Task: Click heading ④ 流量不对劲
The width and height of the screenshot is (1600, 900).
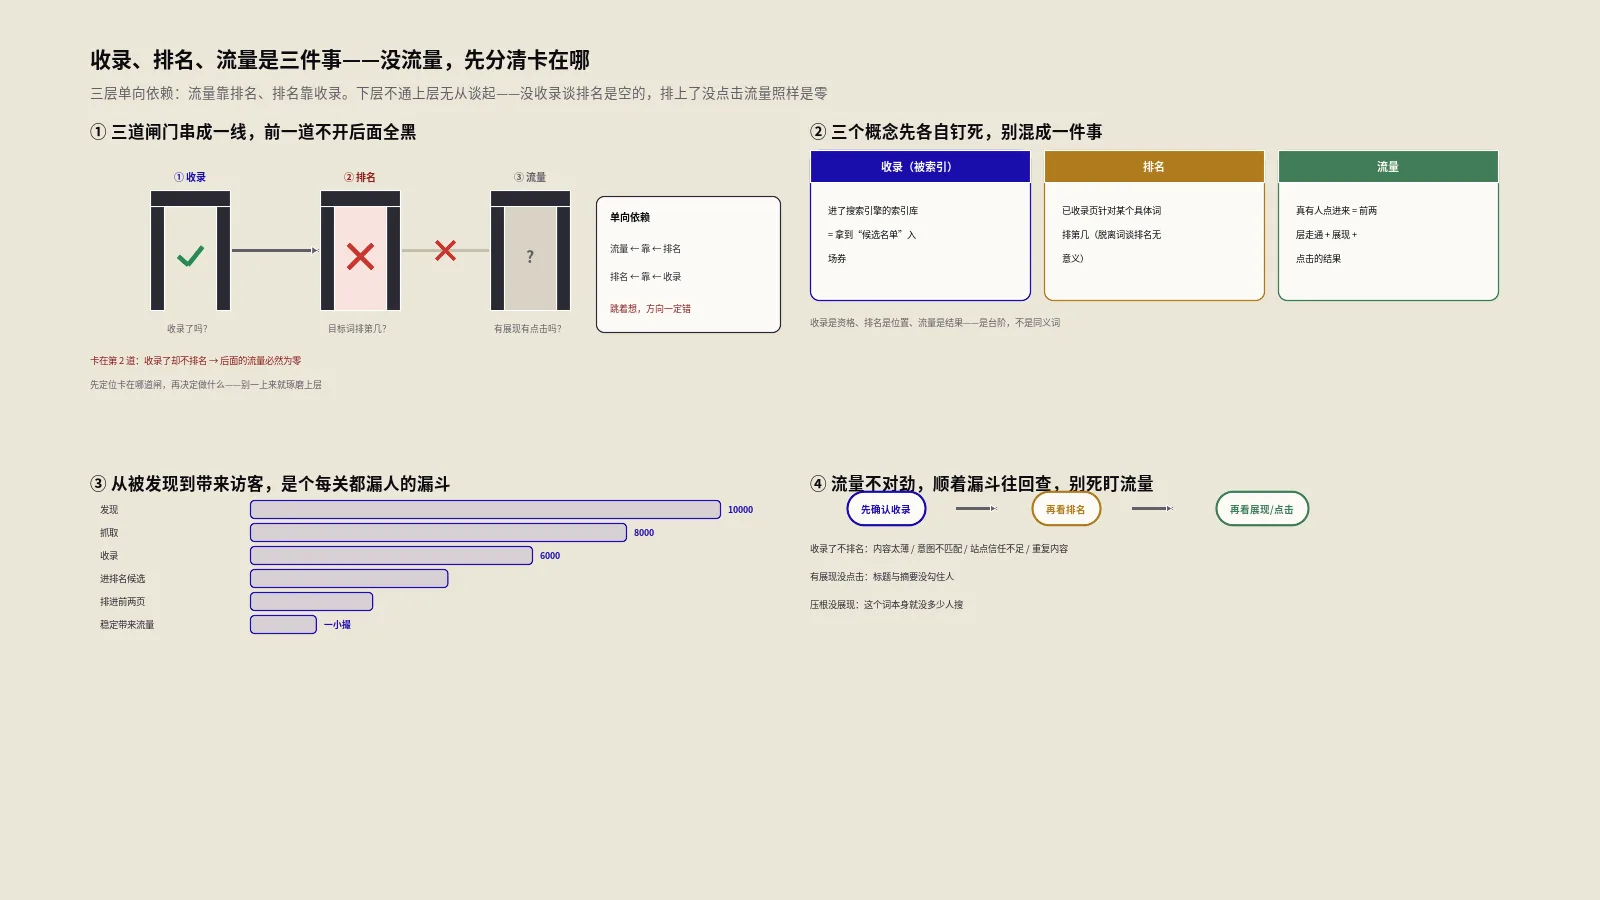Action: tap(982, 484)
